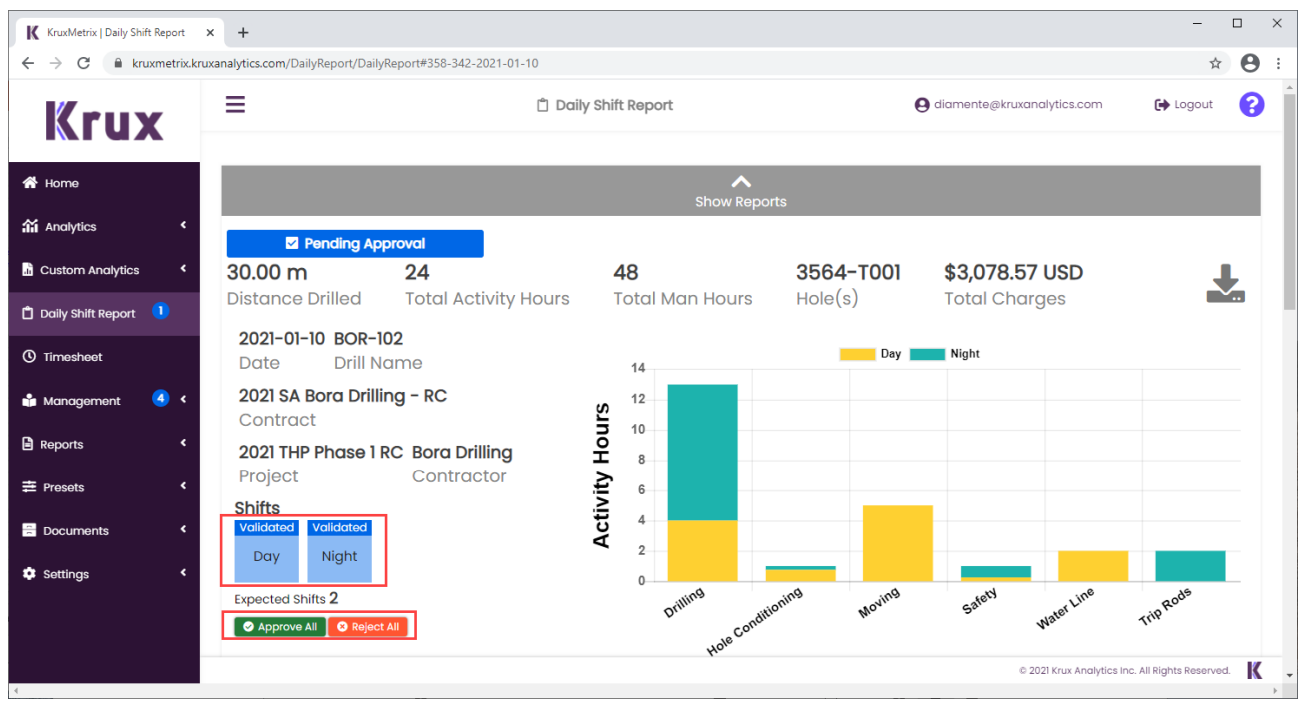The width and height of the screenshot is (1305, 708).
Task: Click the Timesheet clock icon
Action: pyautogui.click(x=29, y=357)
